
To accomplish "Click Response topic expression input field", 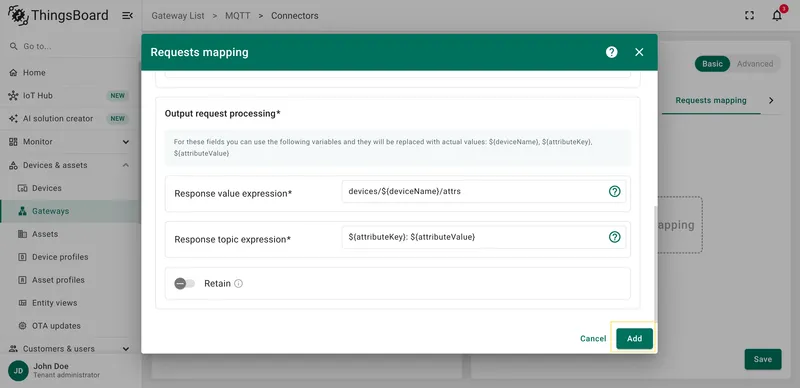I will [484, 237].
